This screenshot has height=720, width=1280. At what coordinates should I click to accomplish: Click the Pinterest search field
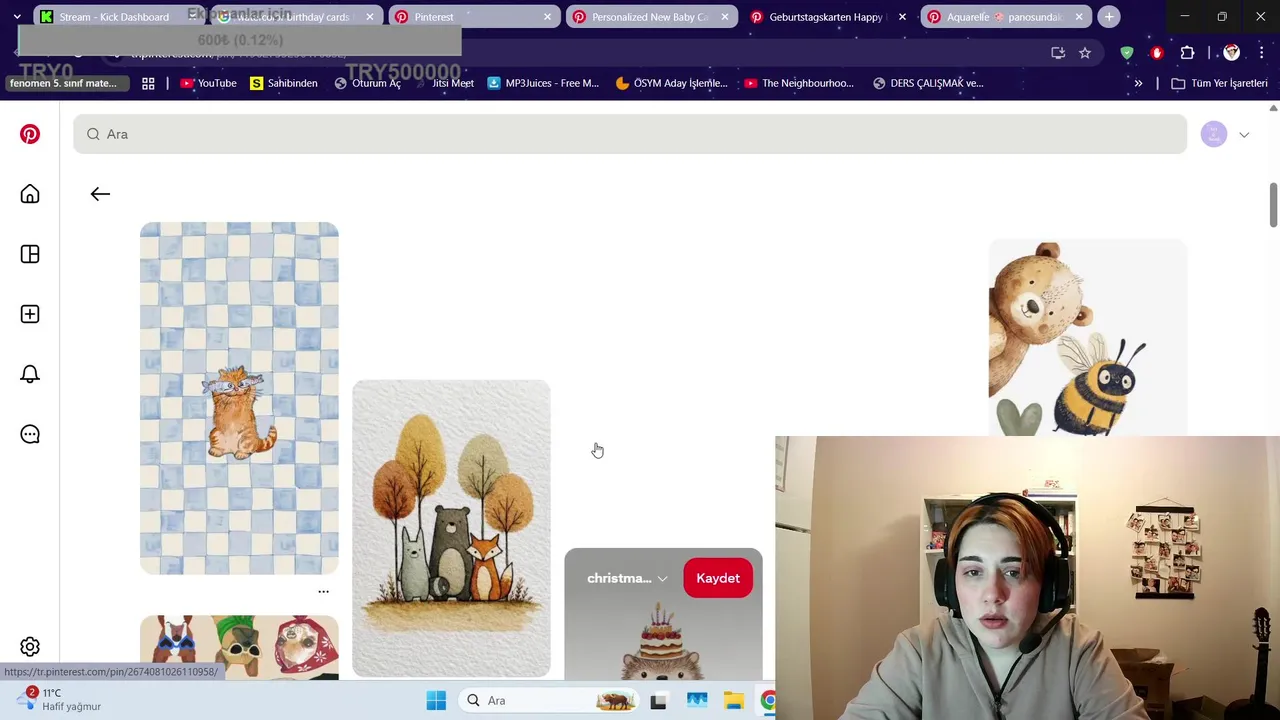click(x=630, y=134)
